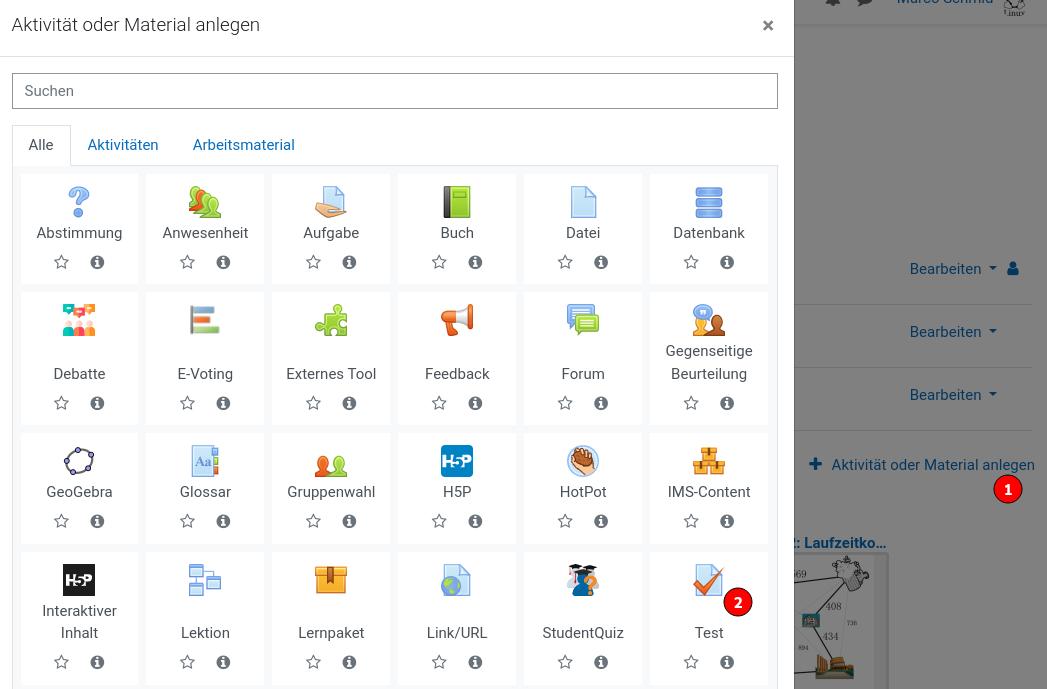Mark Glossar as favorite with star
This screenshot has width=1047, height=689.
point(187,521)
